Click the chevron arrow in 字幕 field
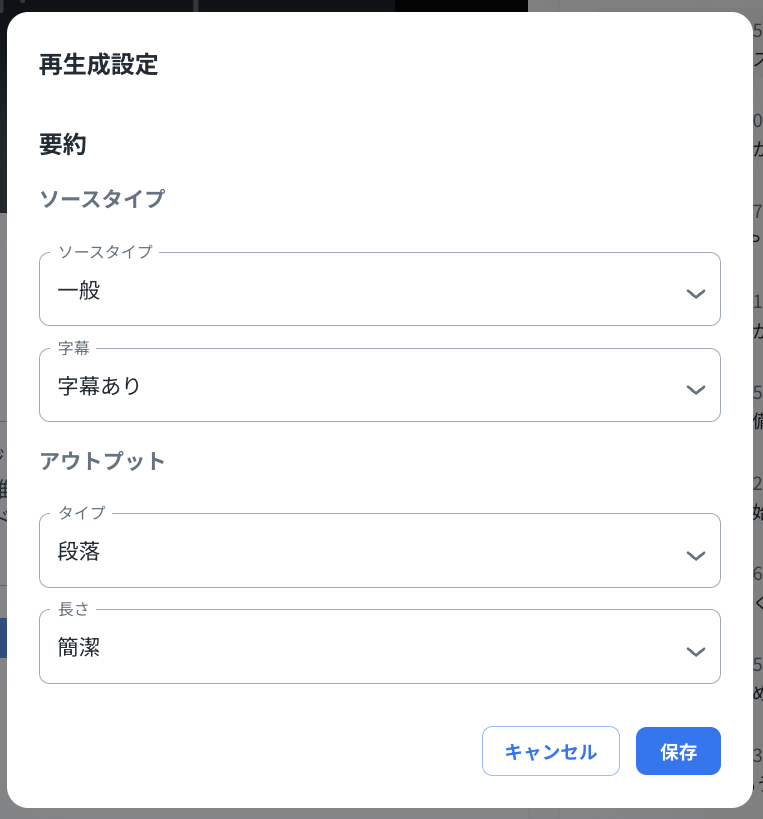The width and height of the screenshot is (763, 819). point(696,390)
